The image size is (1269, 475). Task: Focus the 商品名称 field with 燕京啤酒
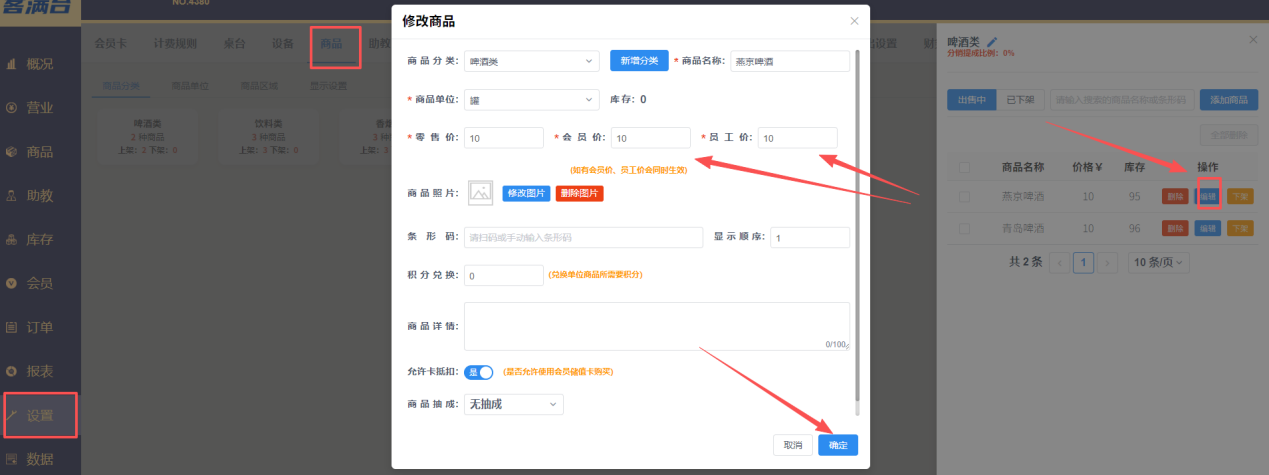tap(790, 61)
